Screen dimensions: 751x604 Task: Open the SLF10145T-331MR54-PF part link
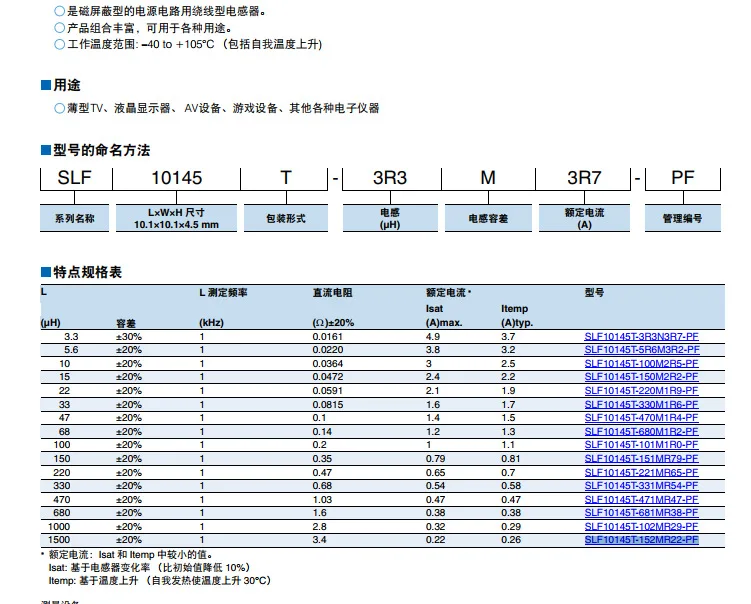pyautogui.click(x=641, y=486)
